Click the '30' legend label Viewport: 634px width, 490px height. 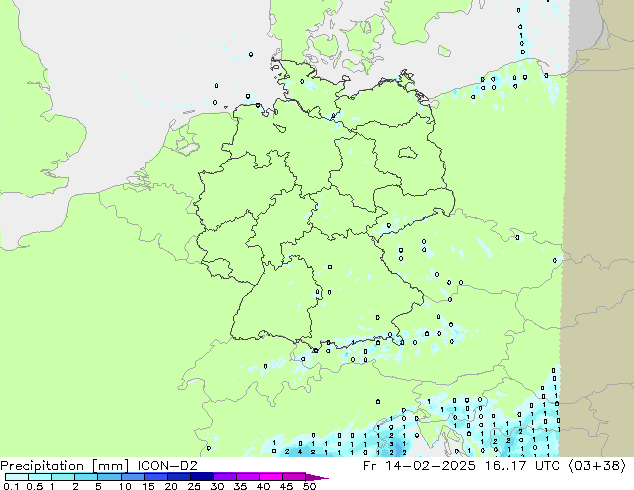(217, 486)
